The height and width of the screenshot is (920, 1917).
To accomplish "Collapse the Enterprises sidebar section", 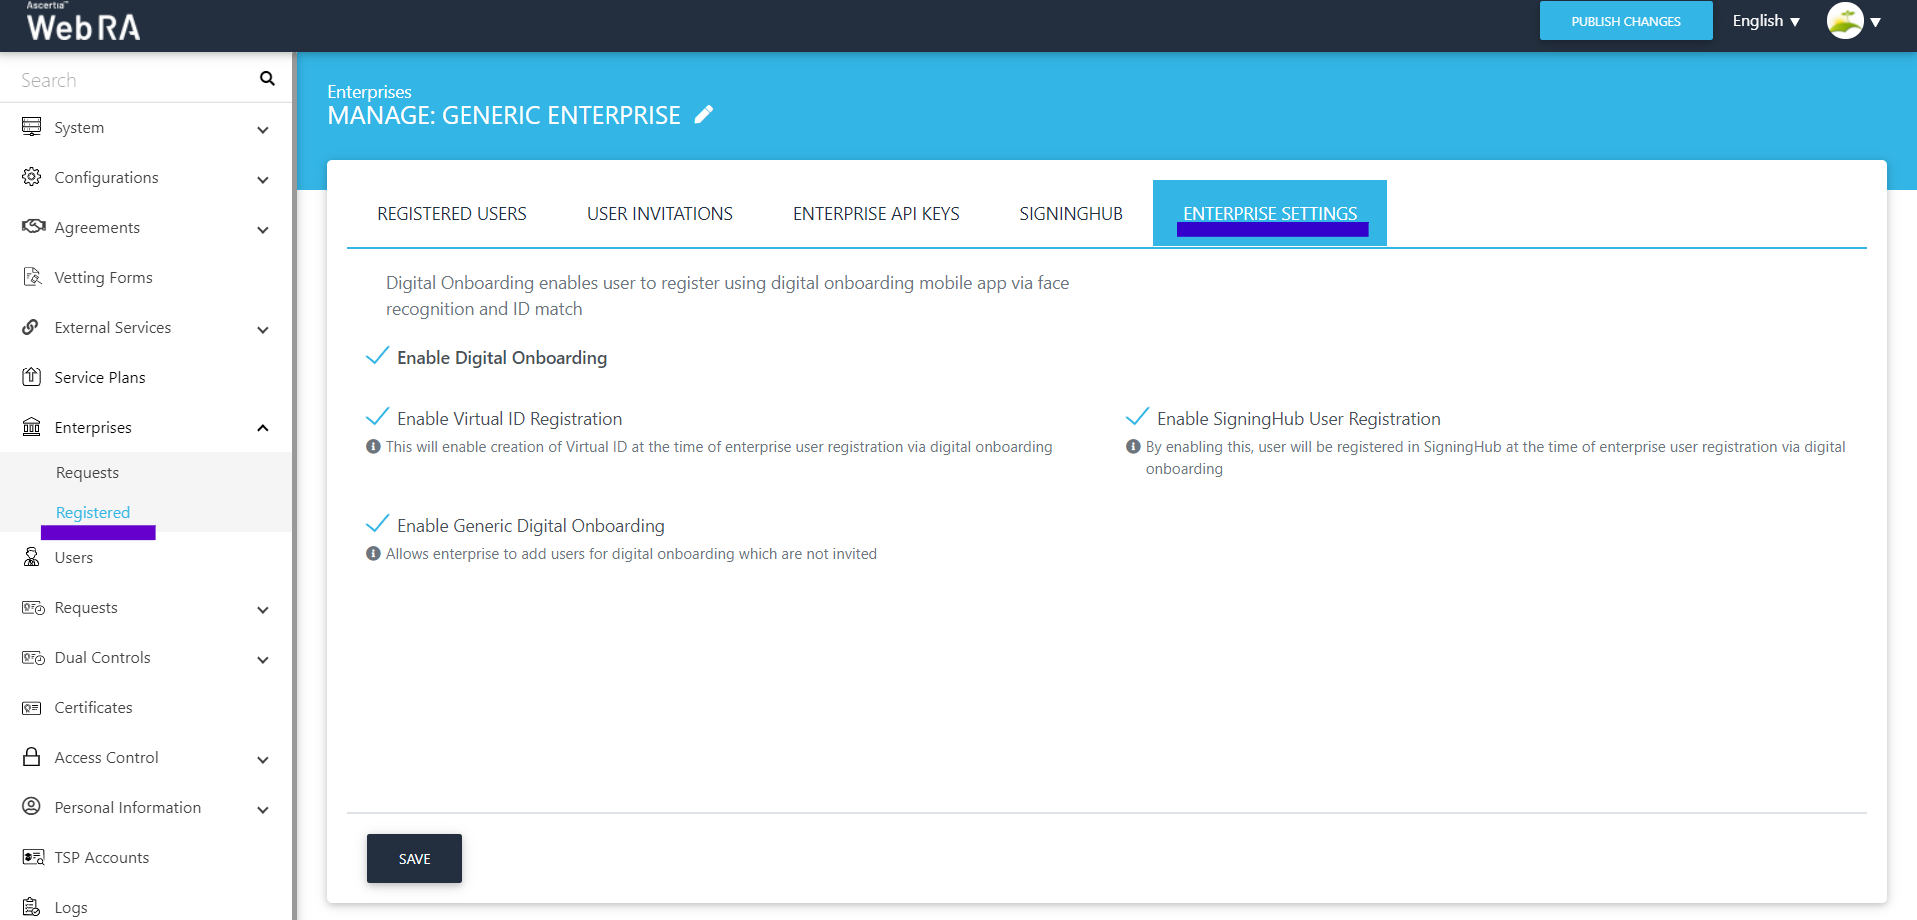I will [x=263, y=428].
